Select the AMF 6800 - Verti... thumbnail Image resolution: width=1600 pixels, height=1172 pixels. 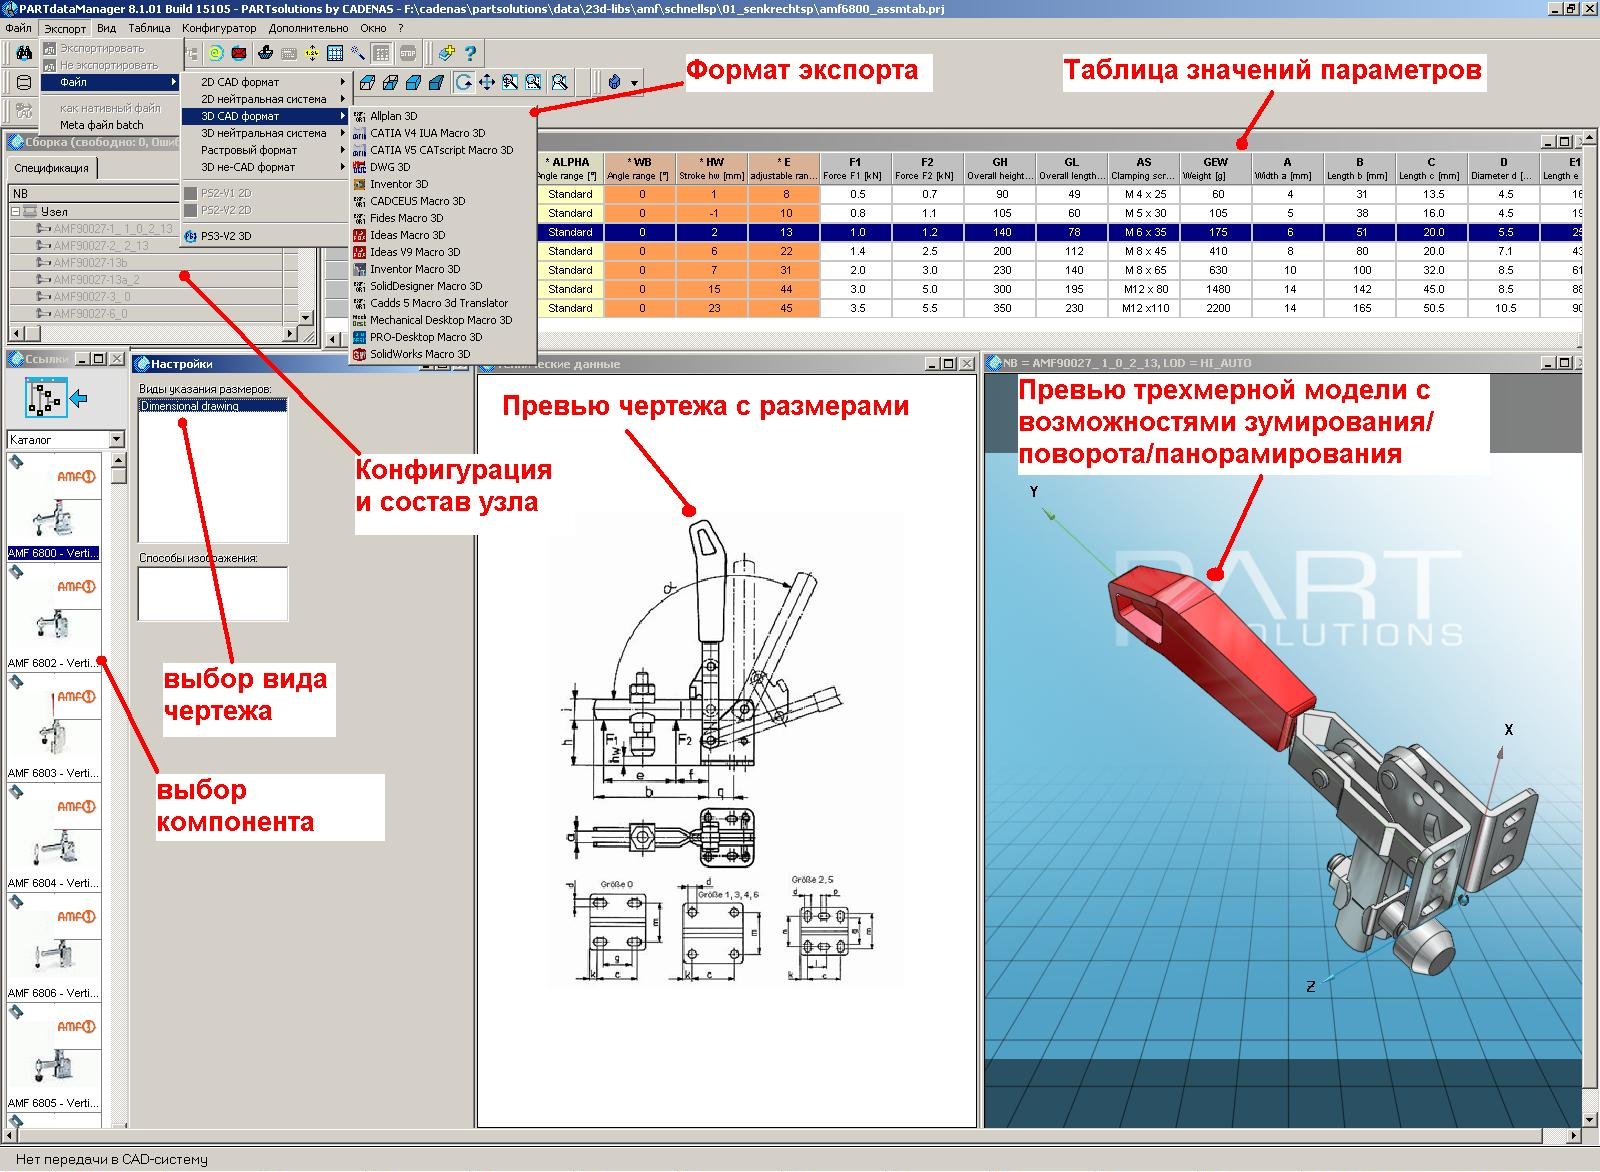tap(54, 506)
